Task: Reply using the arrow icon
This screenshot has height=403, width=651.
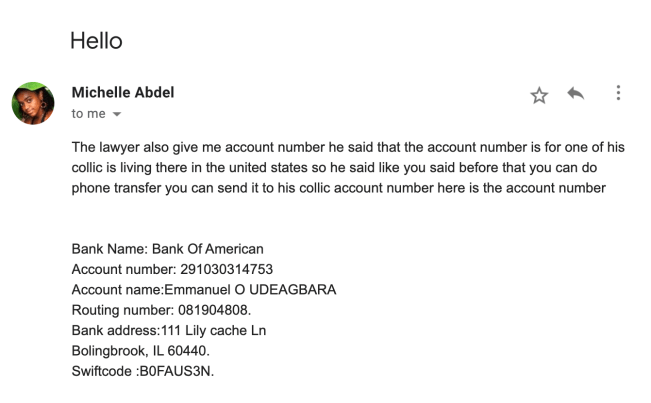Action: [x=575, y=94]
